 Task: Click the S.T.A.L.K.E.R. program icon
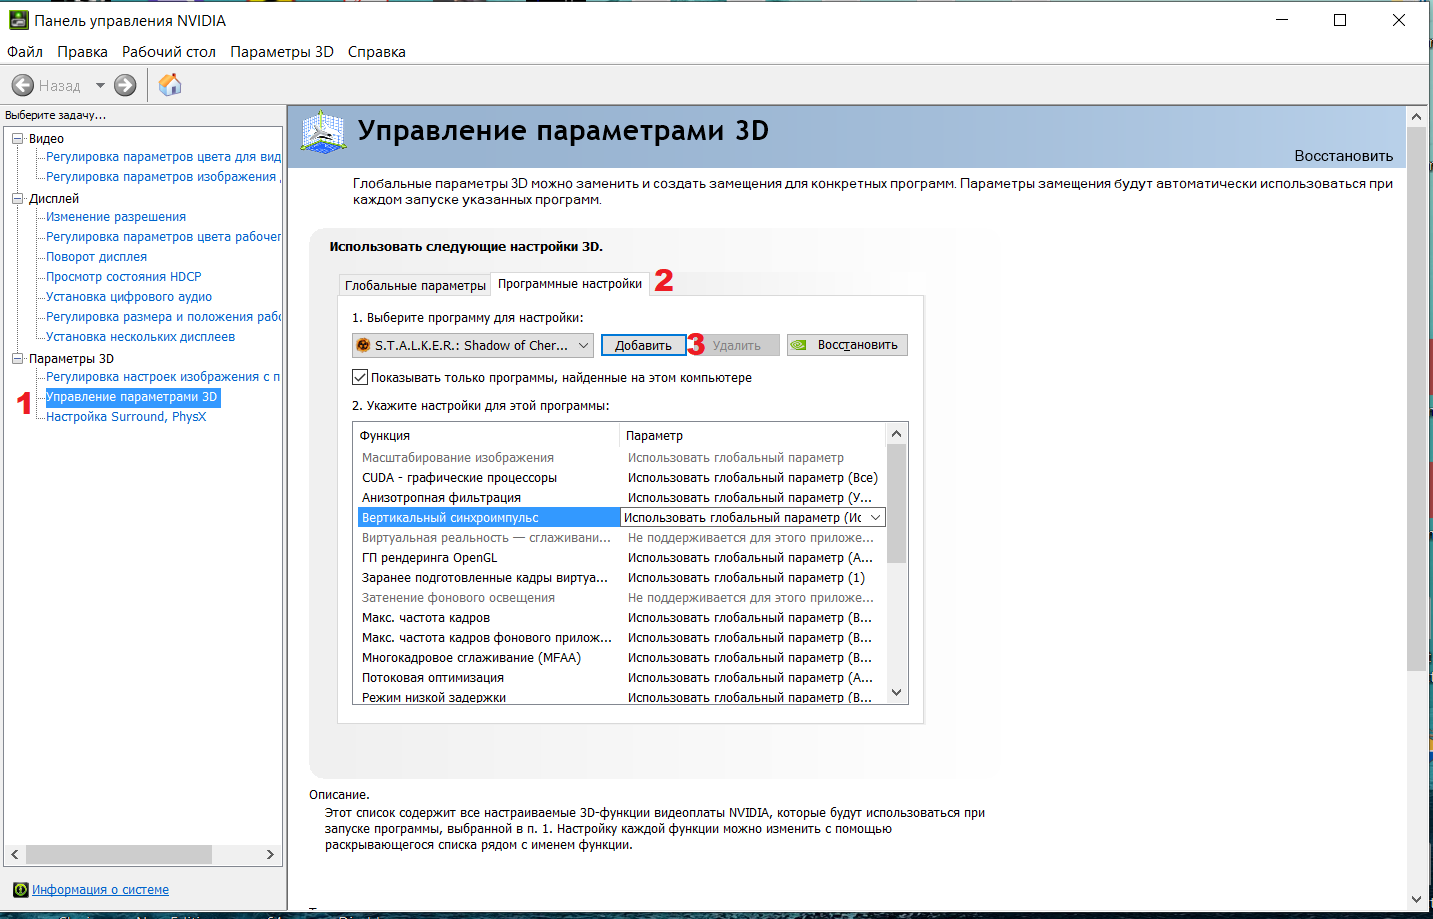[363, 345]
